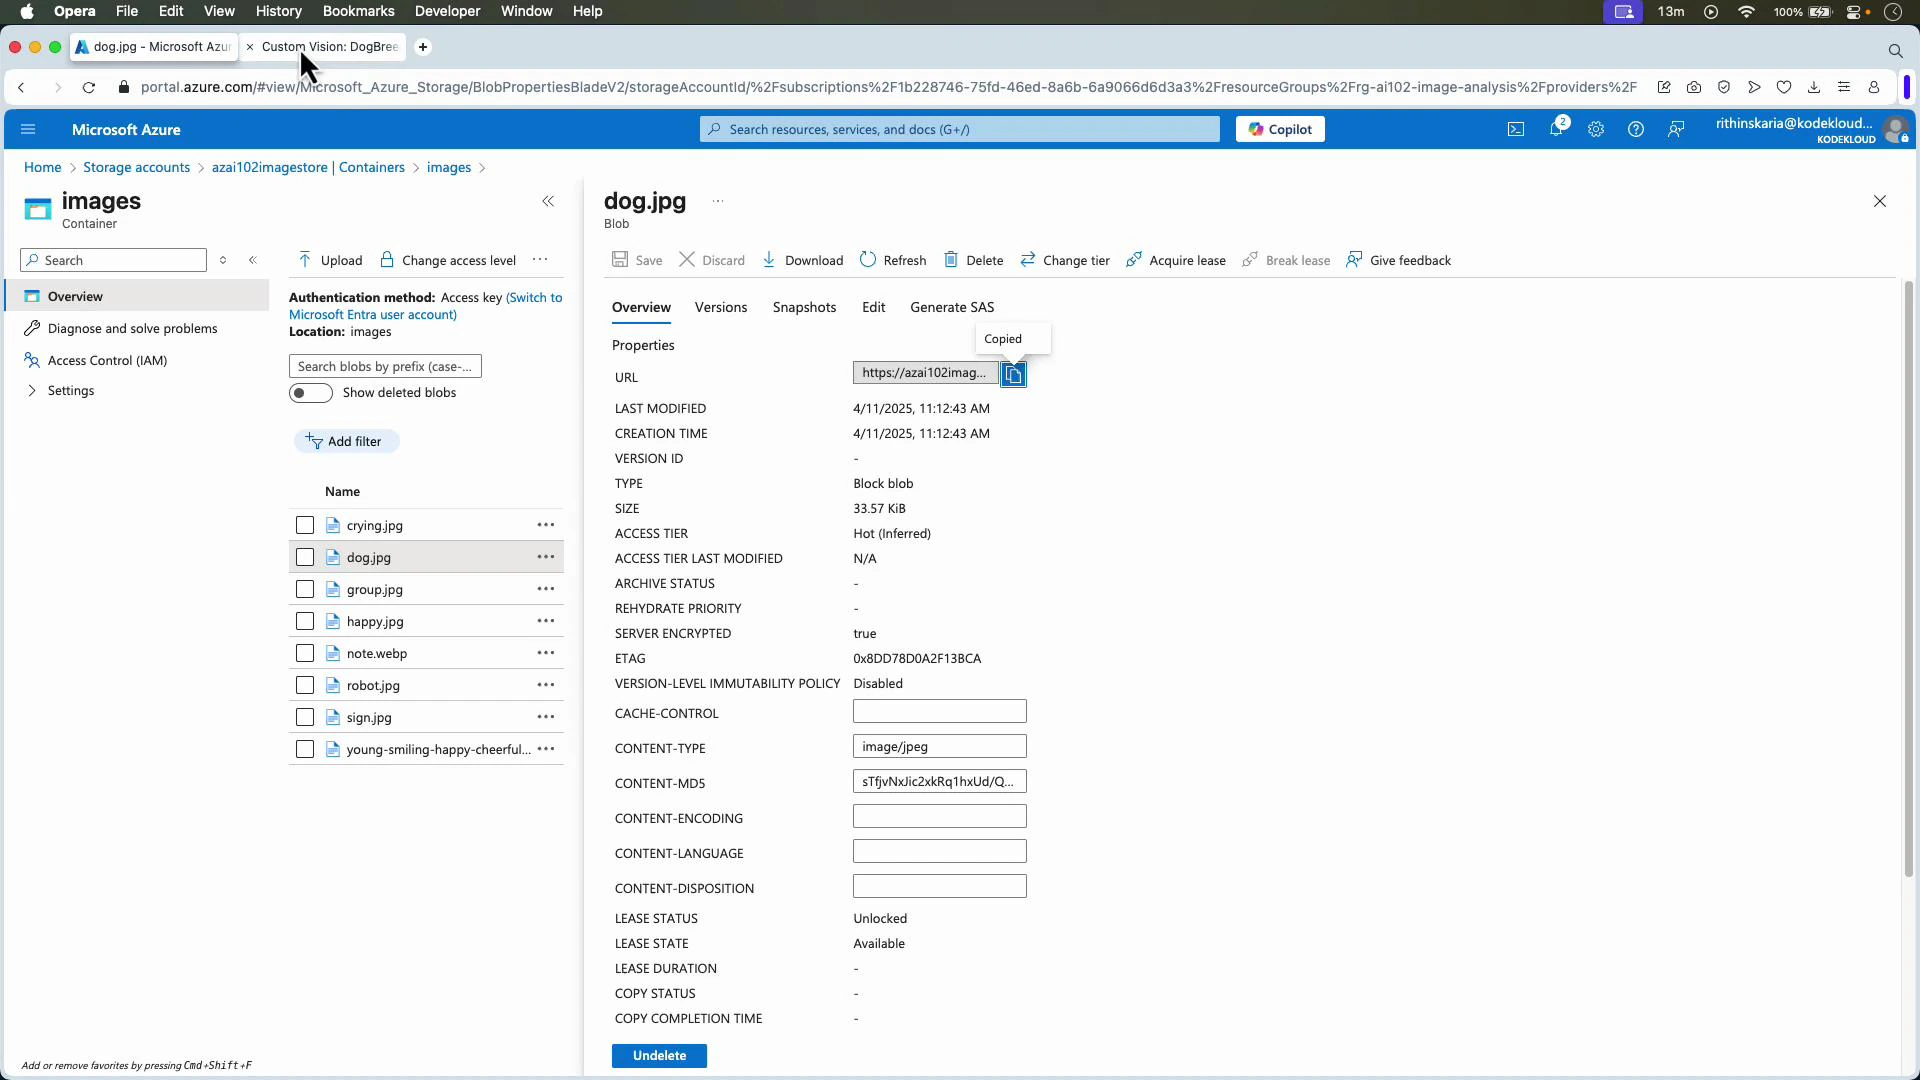
Task: Collapse the left sidebar menu
Action: pos(253,260)
